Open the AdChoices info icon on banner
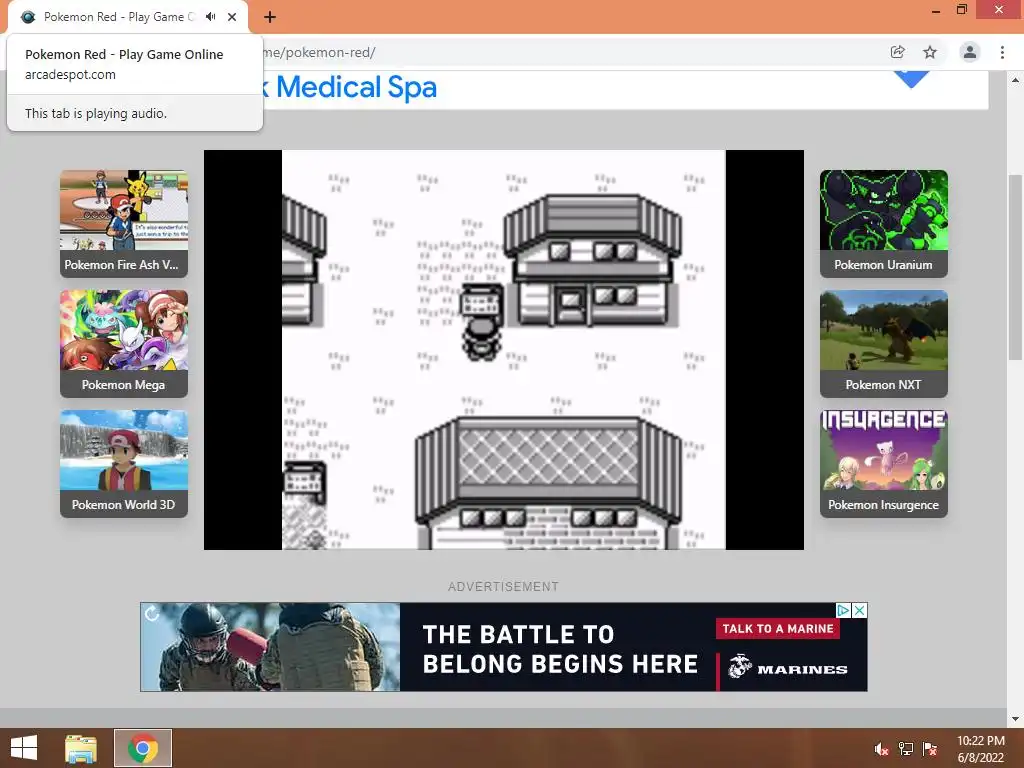Screen dimensions: 1024x768 pos(843,610)
